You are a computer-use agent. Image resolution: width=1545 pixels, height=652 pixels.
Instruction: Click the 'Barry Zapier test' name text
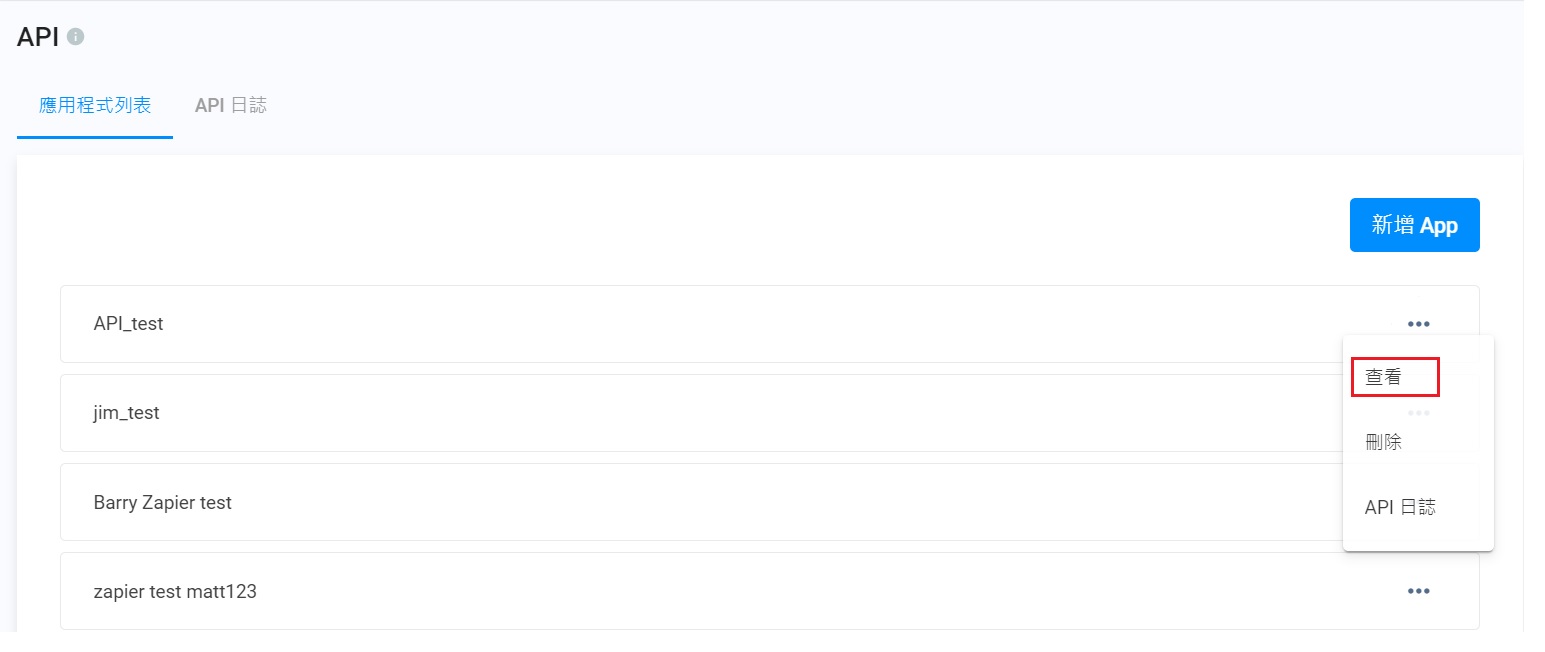[x=162, y=502]
